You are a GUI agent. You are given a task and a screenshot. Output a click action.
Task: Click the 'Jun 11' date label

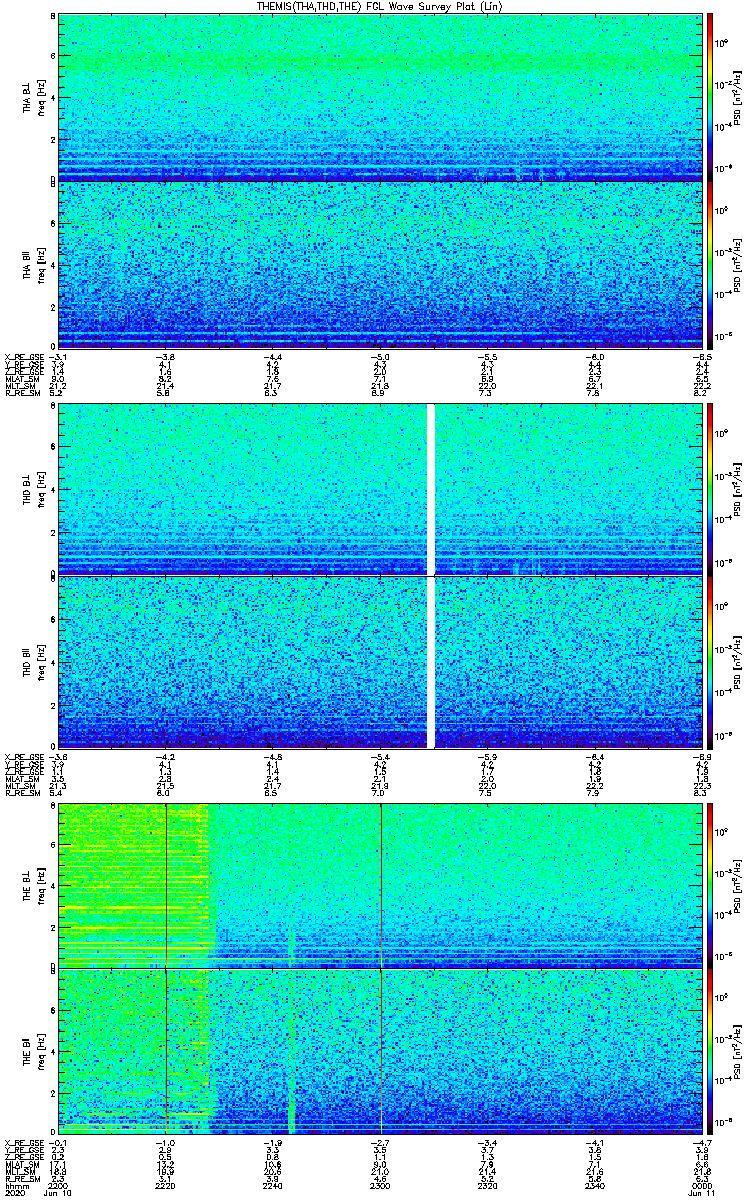click(700, 1194)
